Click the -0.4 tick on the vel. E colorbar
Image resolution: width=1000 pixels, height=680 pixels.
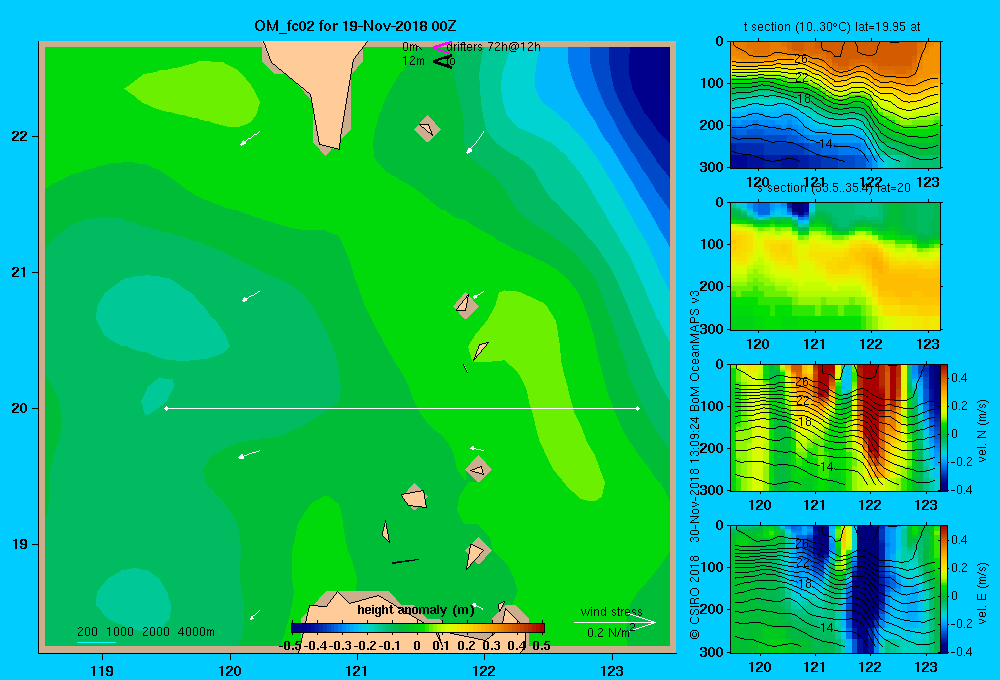(x=961, y=651)
